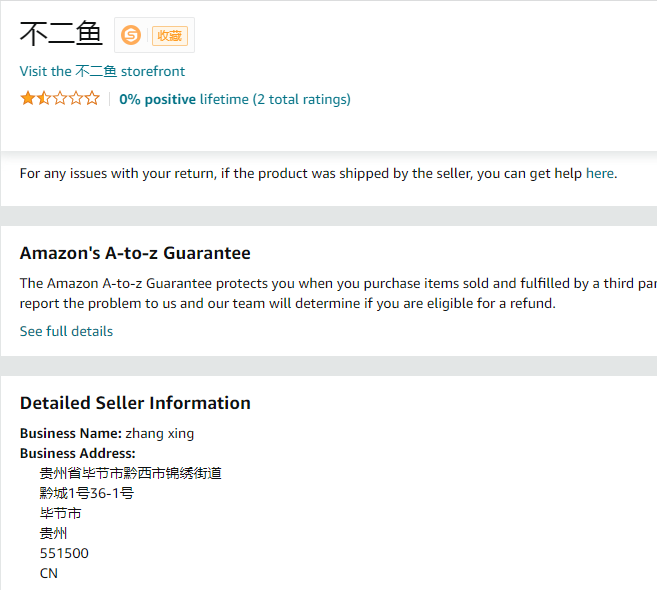Click the address line 贵州省毕节市黔西市锦绣街道
Viewport: 657px width, 590px height.
[x=130, y=473]
